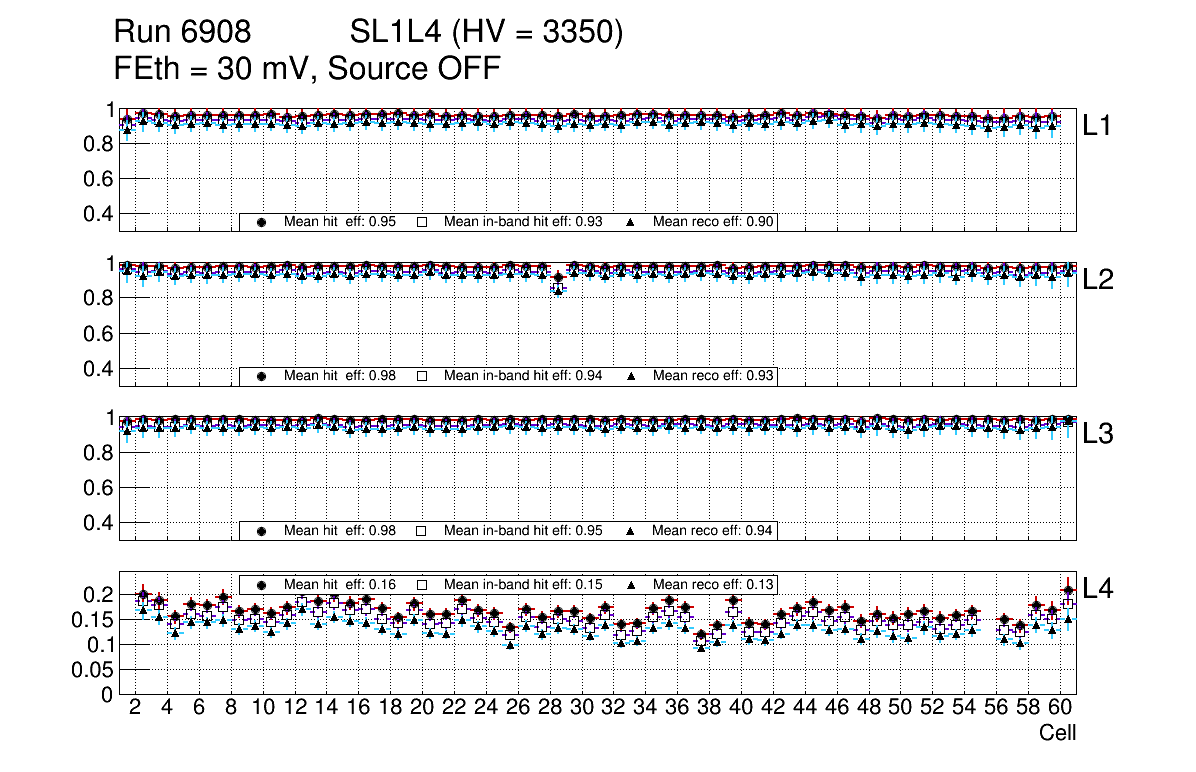Click the open square legend marker in L4
The width and height of the screenshot is (1196, 772).
tap(422, 584)
